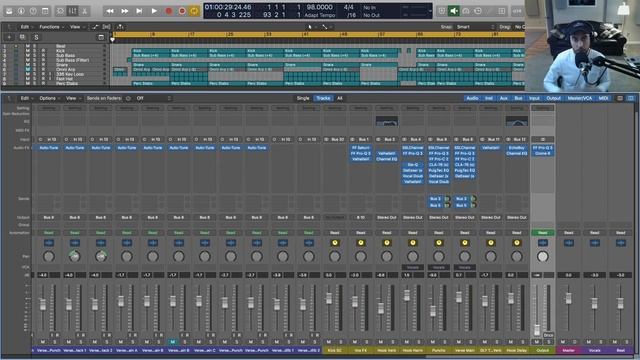Click the narrow channel strips icon
This screenshot has height=360, width=640.
pos(620,98)
